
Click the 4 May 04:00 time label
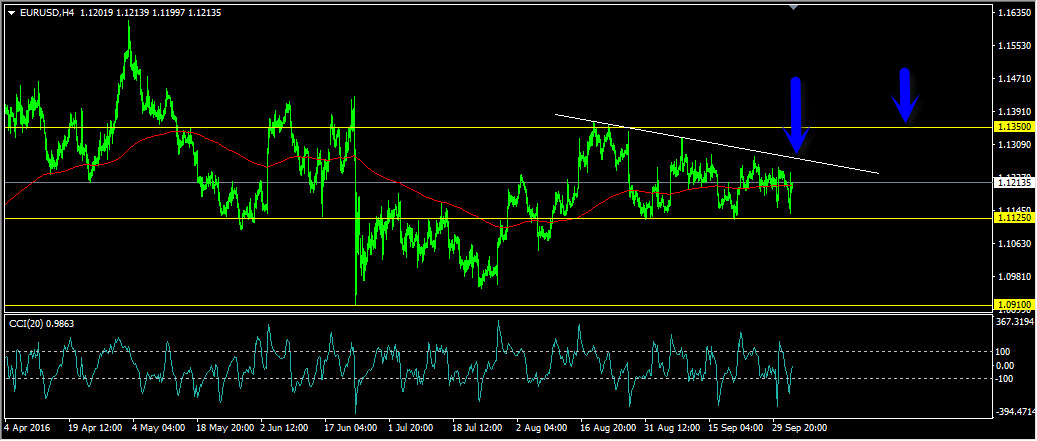[x=159, y=428]
